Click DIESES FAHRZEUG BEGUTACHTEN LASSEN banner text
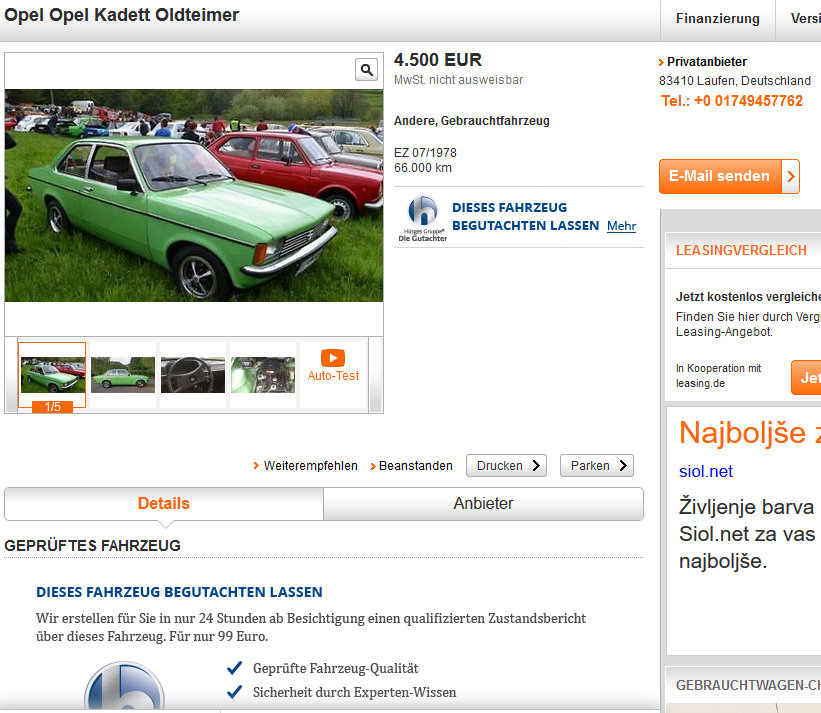This screenshot has width=821, height=713. point(525,217)
